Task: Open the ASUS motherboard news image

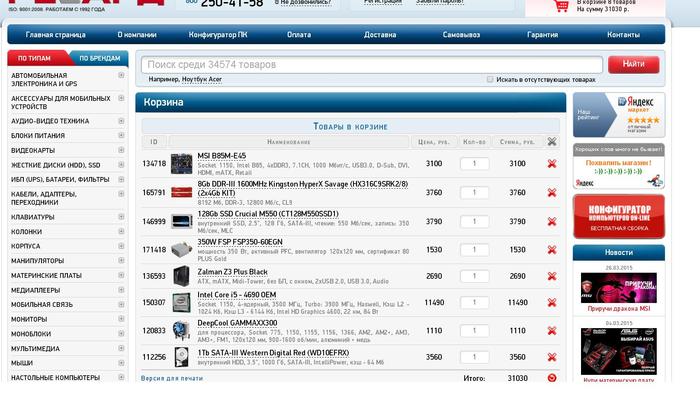Action: tap(619, 351)
